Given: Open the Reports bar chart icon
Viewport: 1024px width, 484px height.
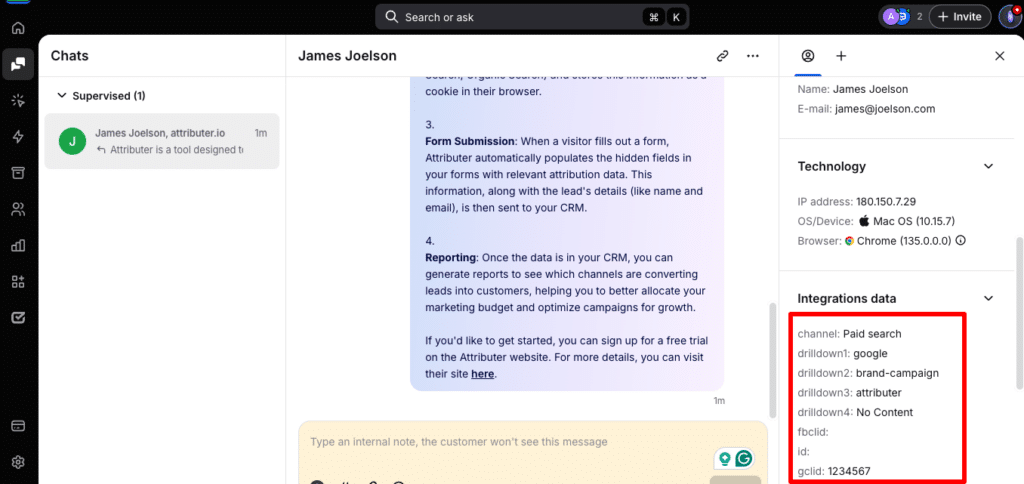Looking at the screenshot, I should (18, 246).
